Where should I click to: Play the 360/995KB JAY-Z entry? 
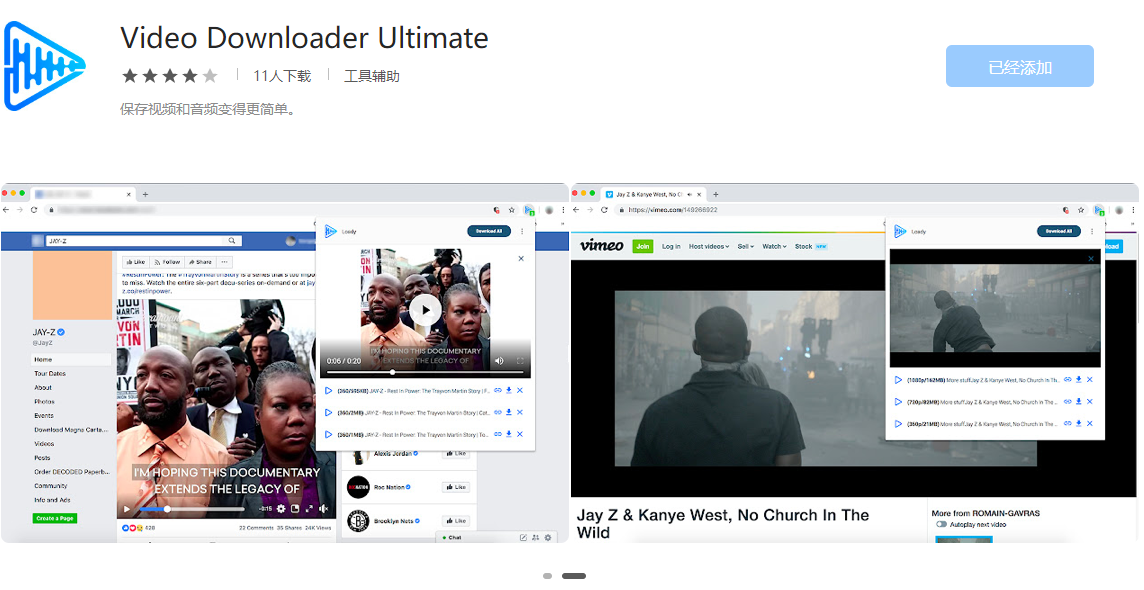[x=328, y=391]
